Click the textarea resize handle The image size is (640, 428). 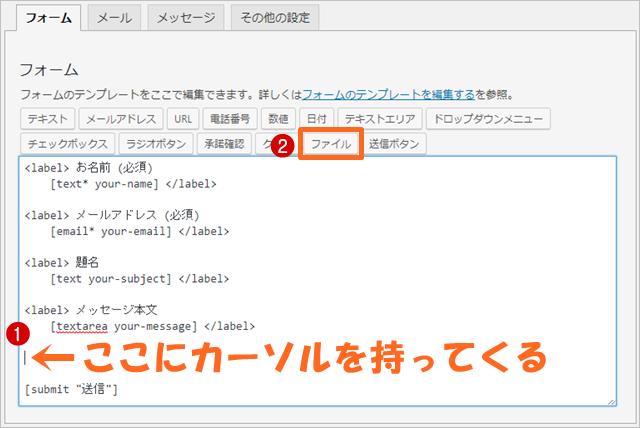tap(609, 400)
